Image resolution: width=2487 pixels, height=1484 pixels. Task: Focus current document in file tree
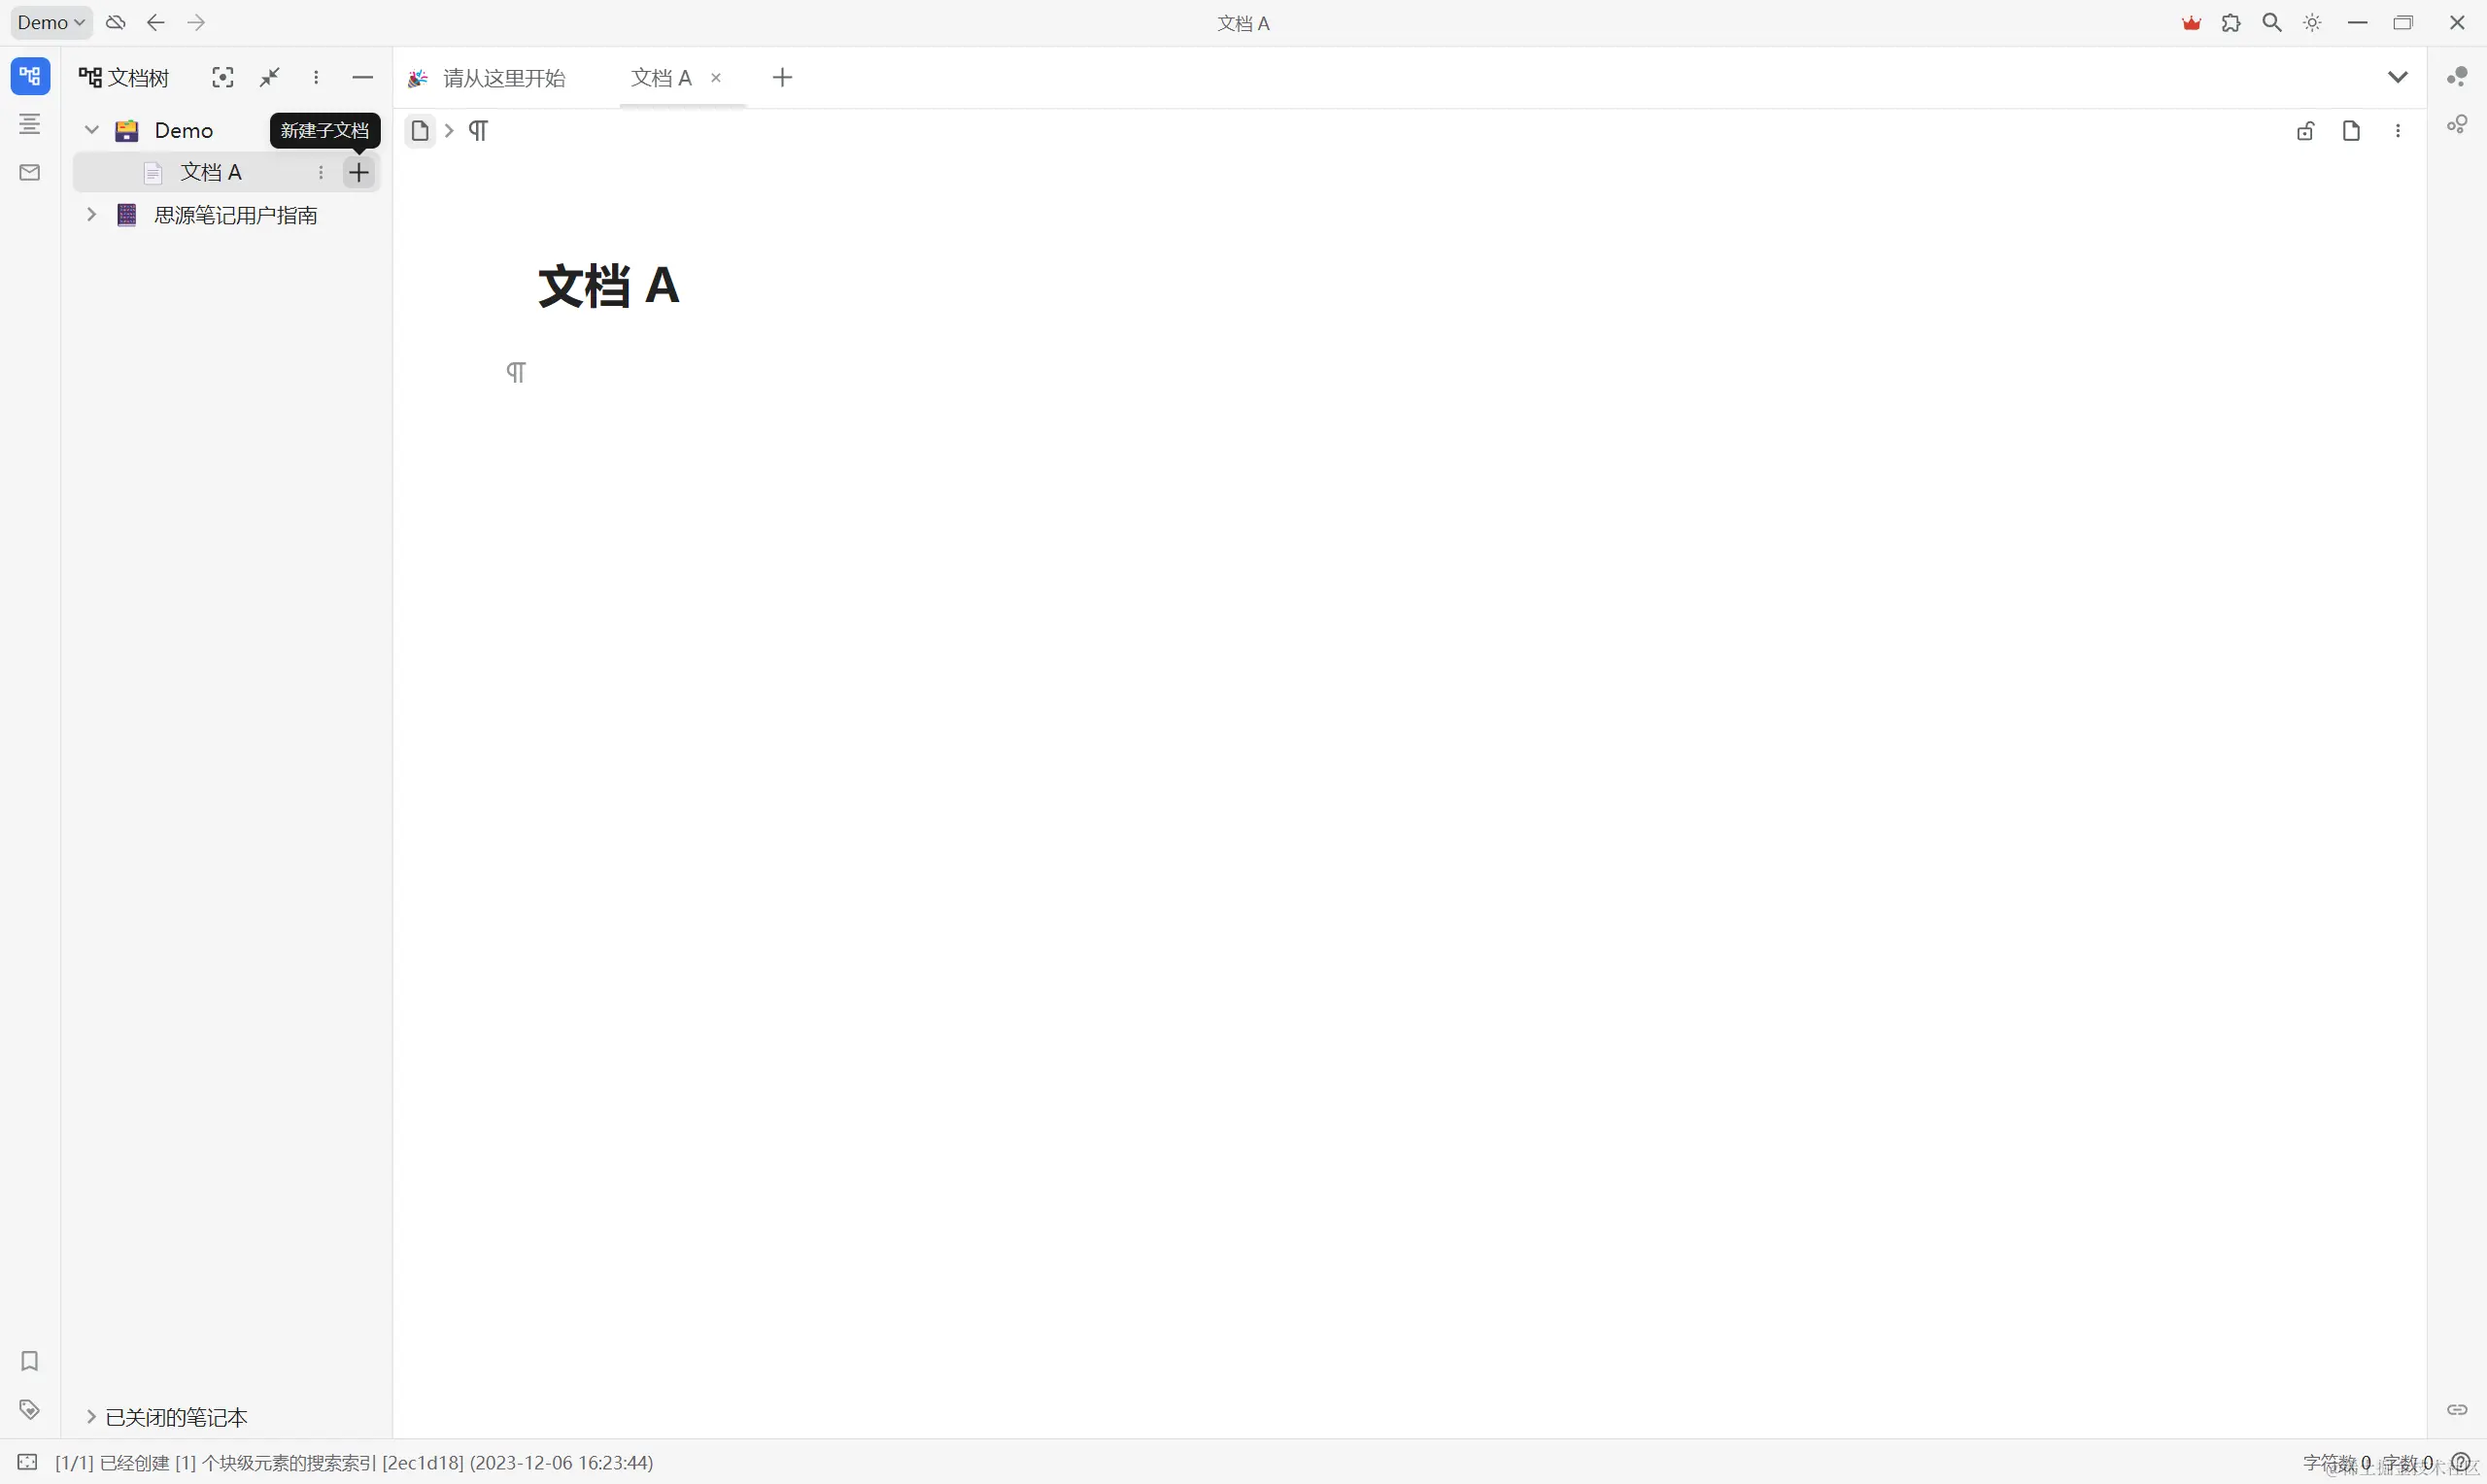(x=223, y=77)
